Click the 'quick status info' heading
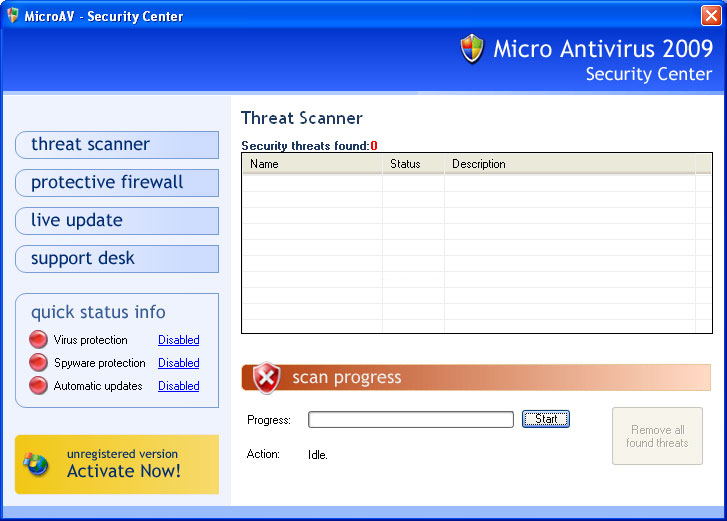Viewport: 727px width, 521px height. coord(98,312)
